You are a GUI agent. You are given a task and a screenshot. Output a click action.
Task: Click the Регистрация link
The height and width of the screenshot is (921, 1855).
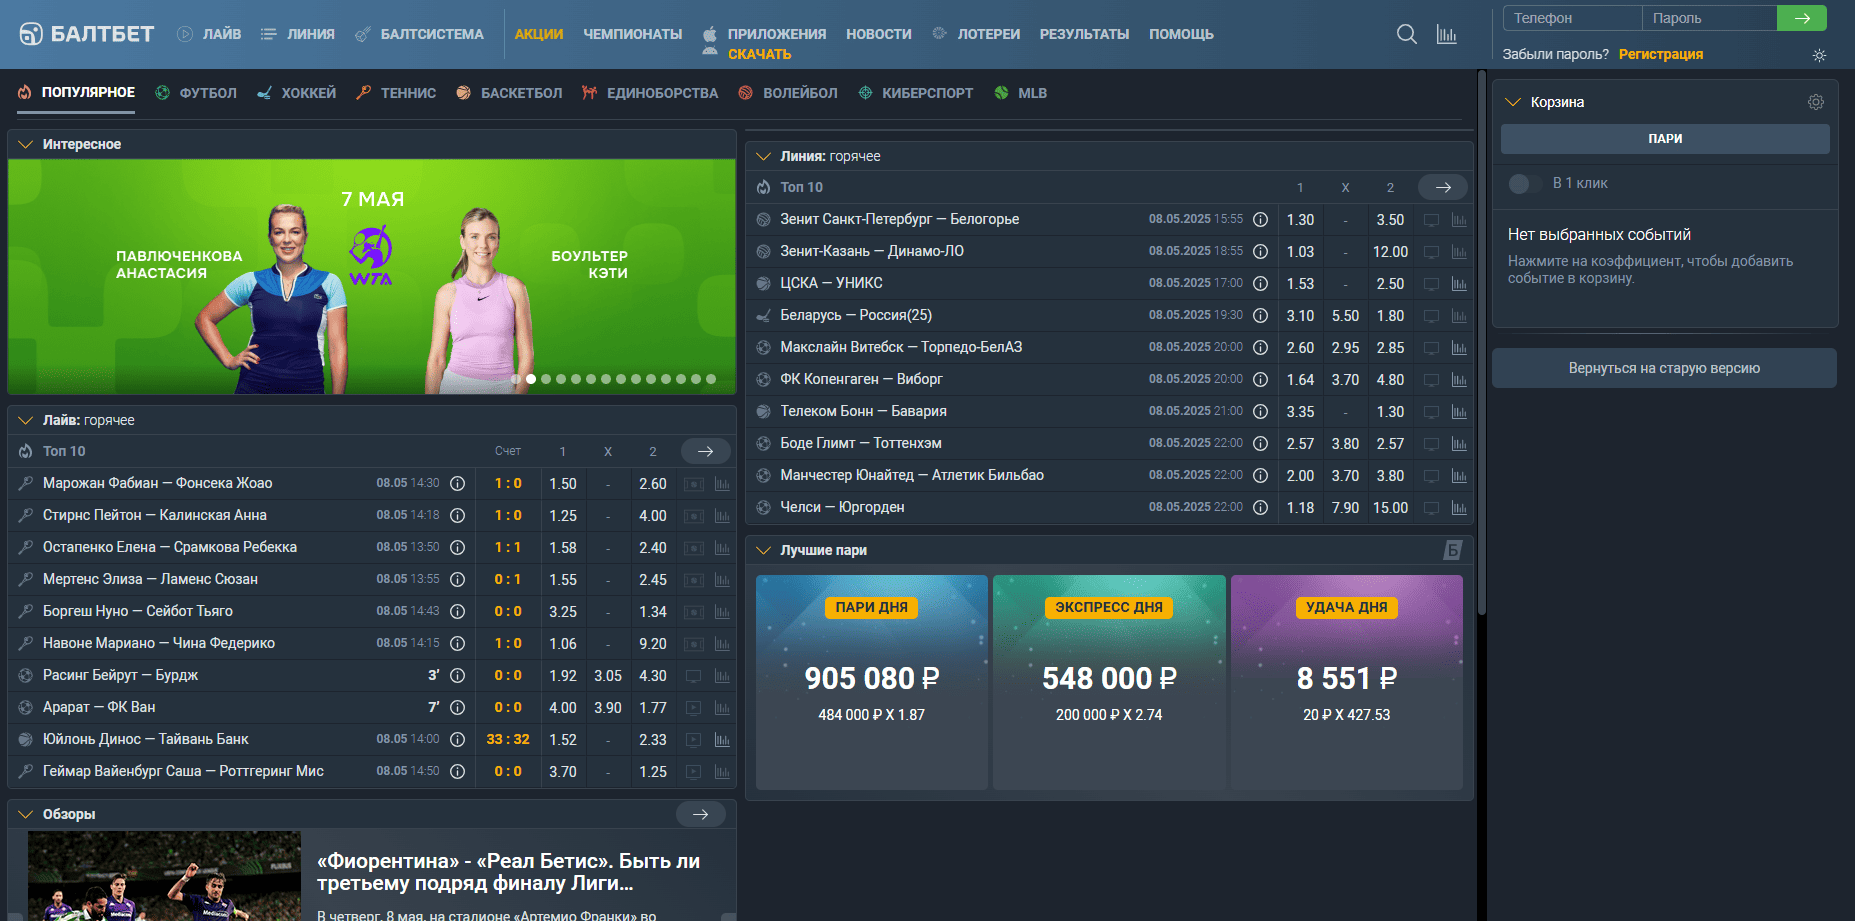click(1660, 54)
